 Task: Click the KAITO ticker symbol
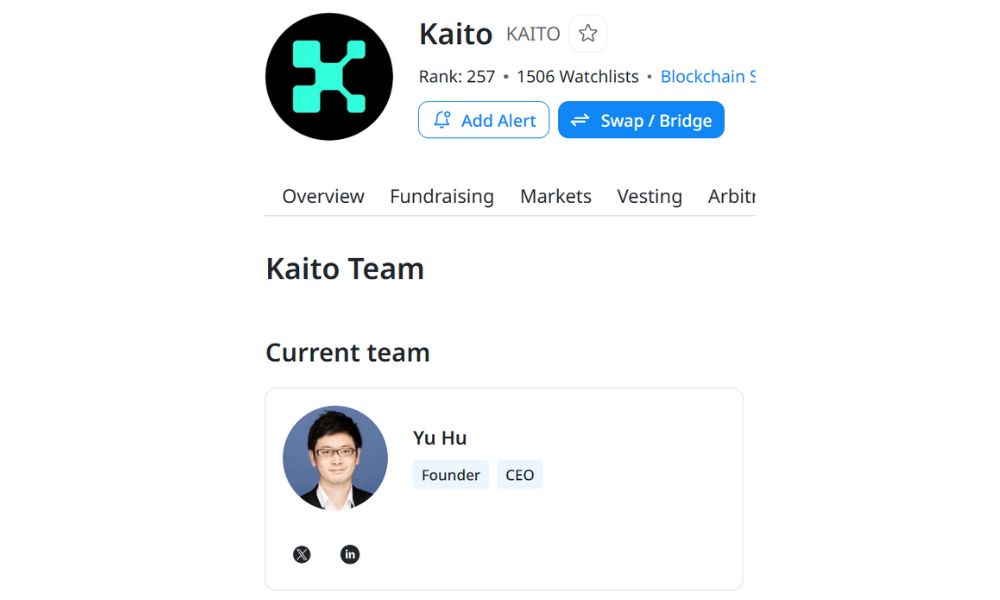point(531,33)
